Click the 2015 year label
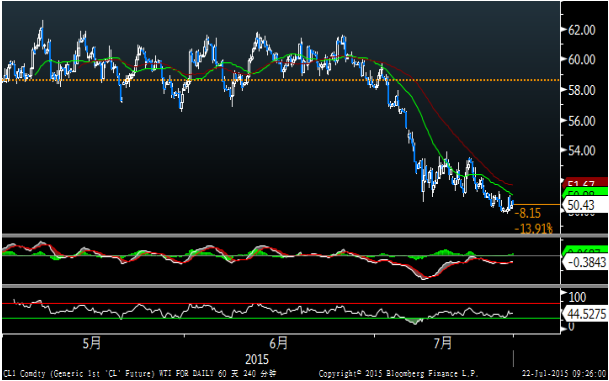 (257, 359)
